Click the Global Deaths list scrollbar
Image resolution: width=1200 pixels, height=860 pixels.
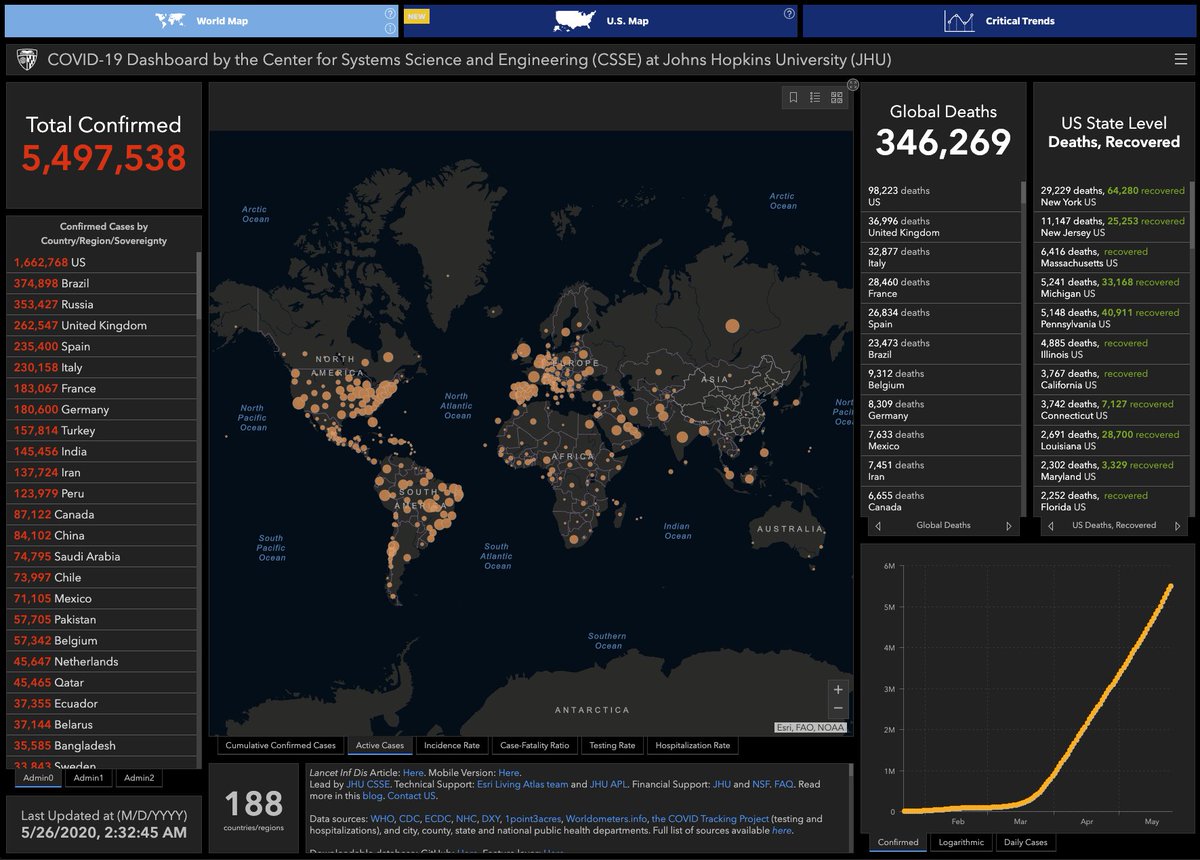[x=1022, y=192]
